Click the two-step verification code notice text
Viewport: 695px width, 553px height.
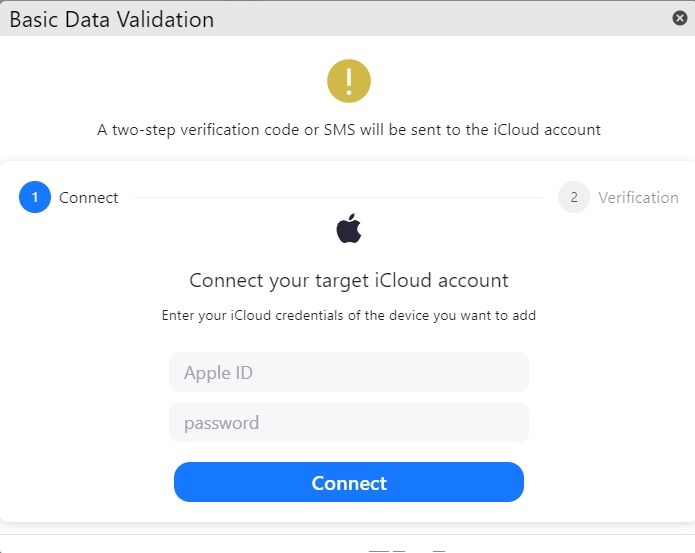pyautogui.click(x=349, y=130)
